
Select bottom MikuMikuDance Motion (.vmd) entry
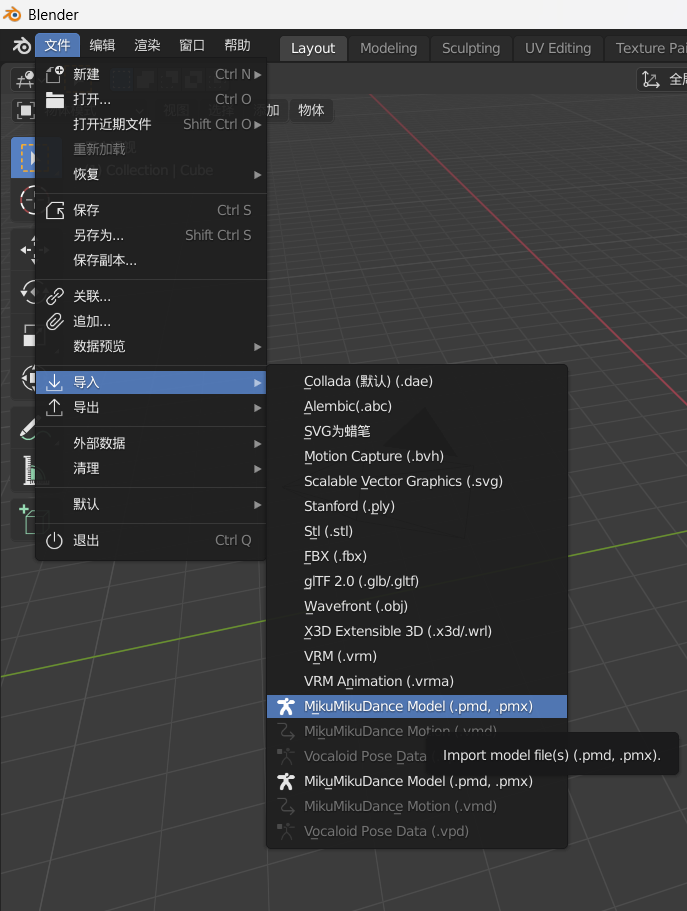[417, 806]
